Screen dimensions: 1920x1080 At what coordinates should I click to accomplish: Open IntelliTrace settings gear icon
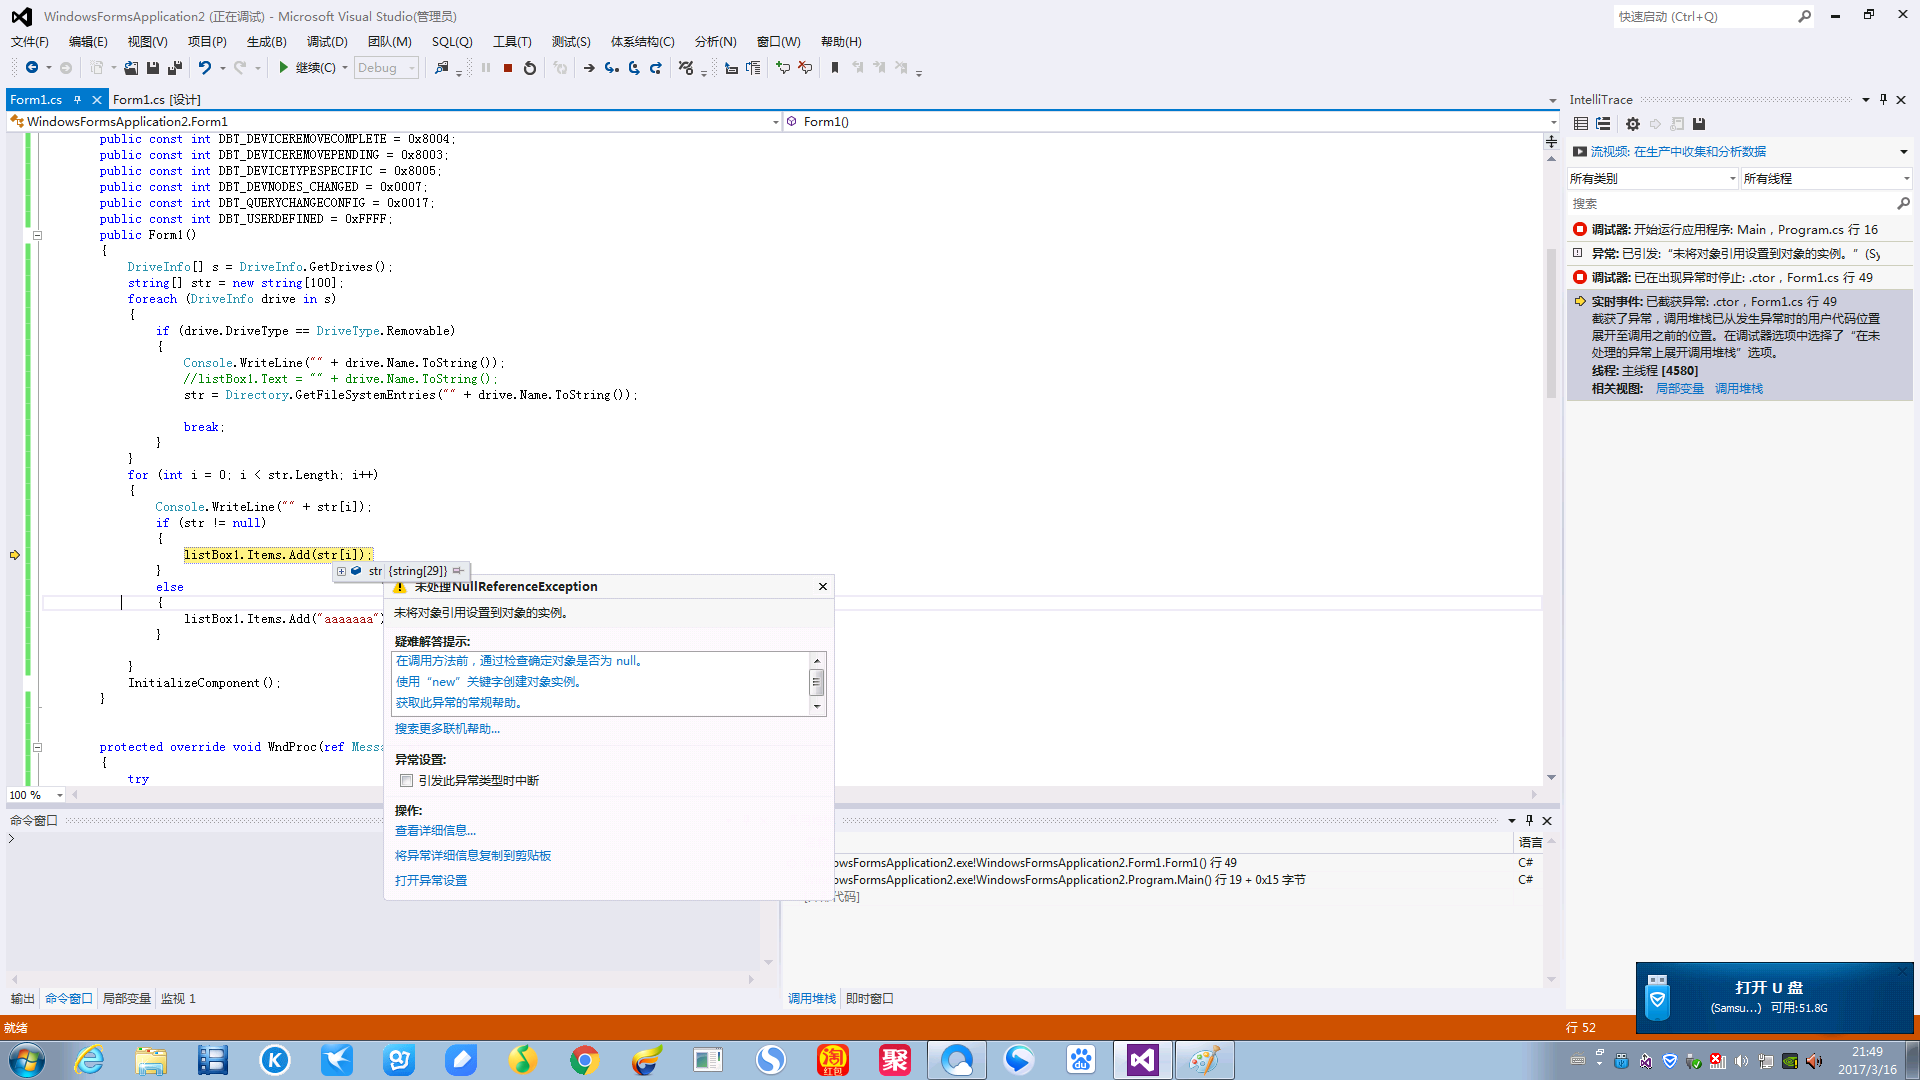[1633, 124]
